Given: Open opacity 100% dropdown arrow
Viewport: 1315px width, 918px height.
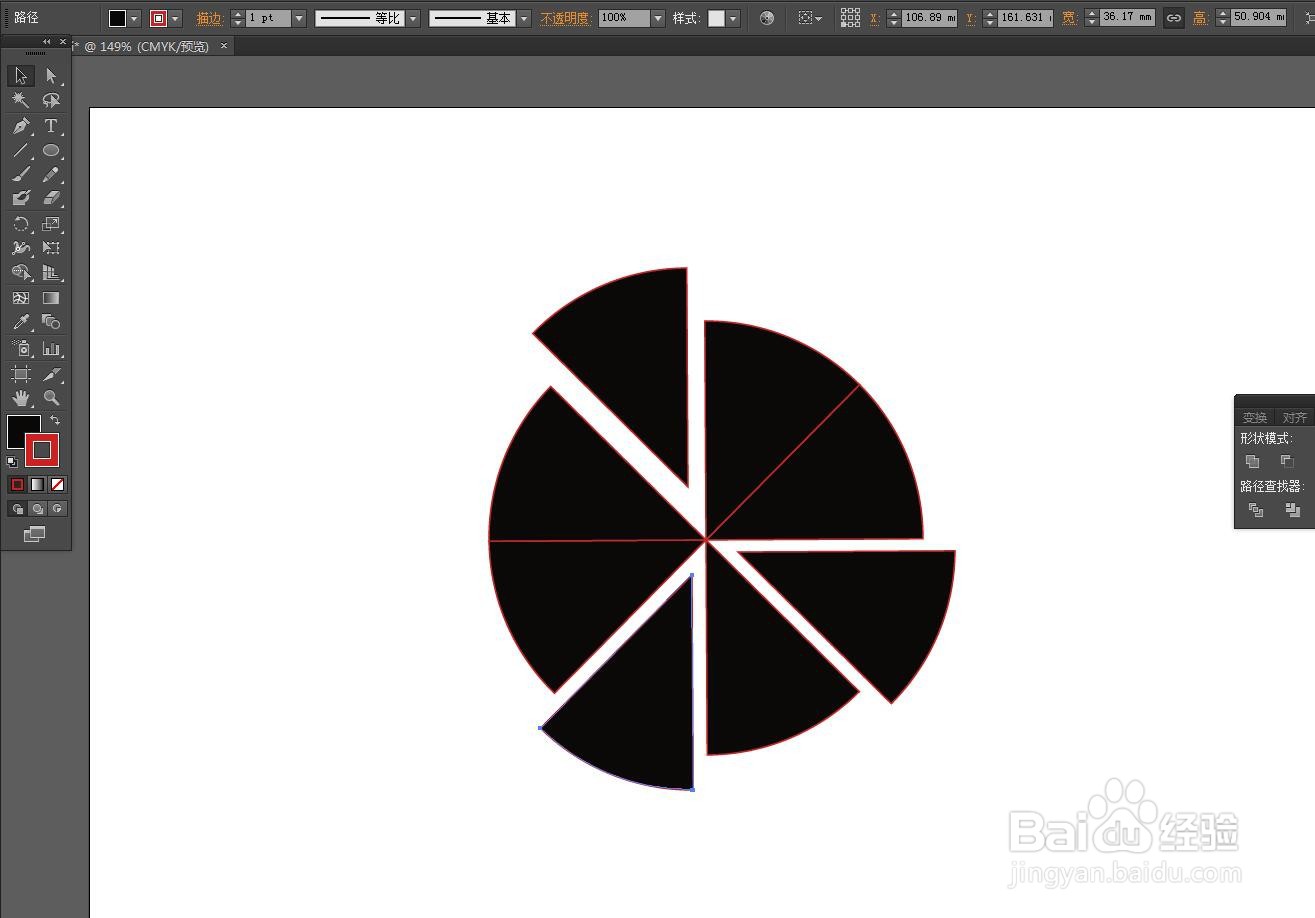Looking at the screenshot, I should click(x=657, y=18).
